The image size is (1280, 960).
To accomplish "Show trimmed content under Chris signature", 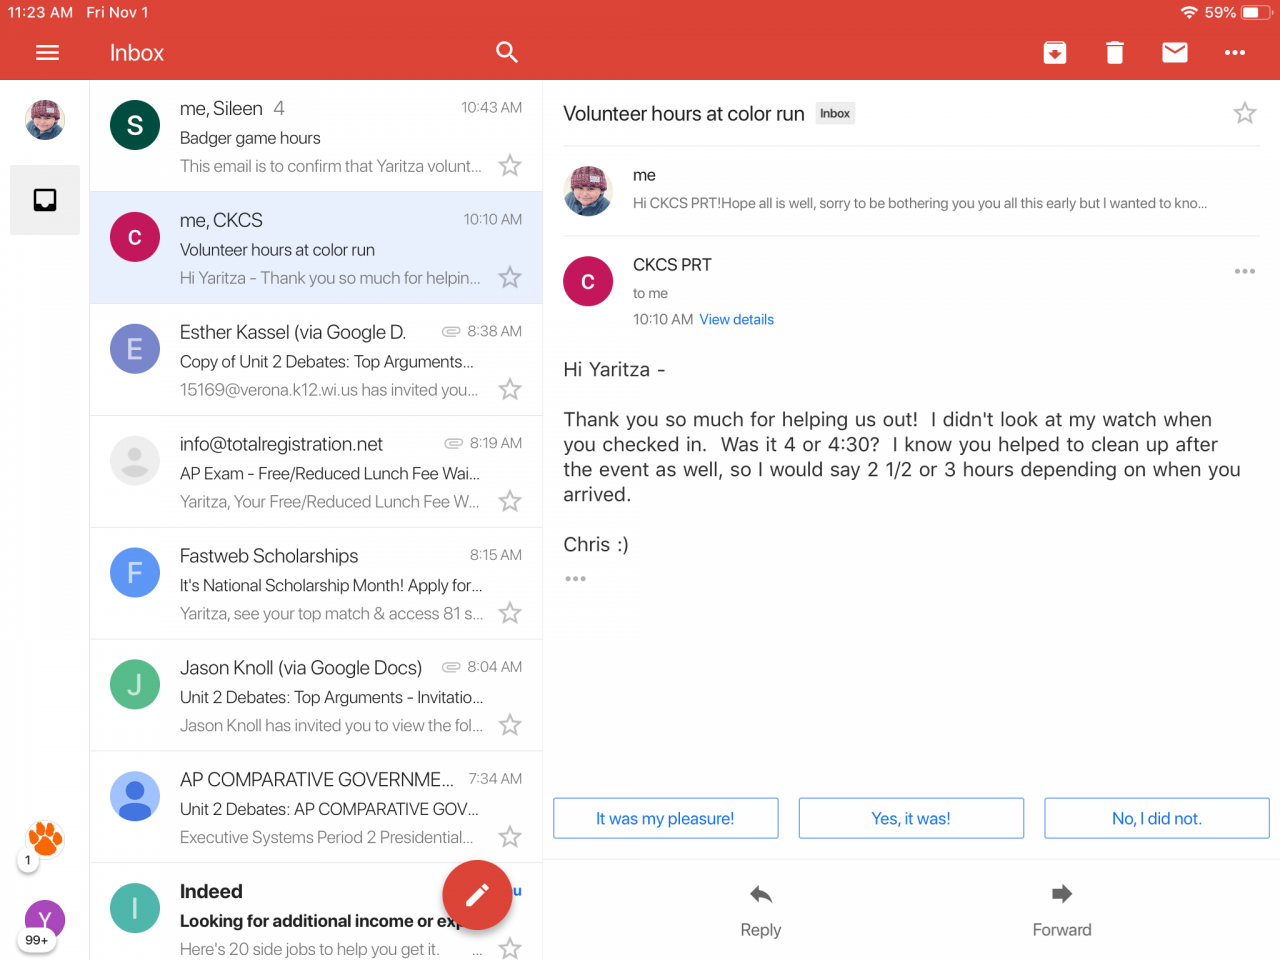I will tap(575, 579).
